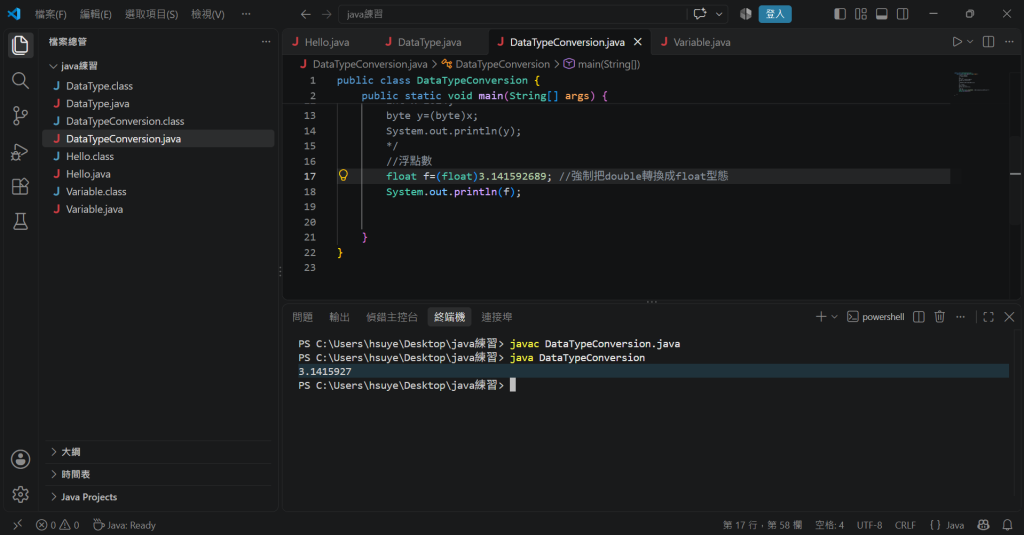
Task: Open terminal panel more actions ellipsis
Action: pos(960,317)
